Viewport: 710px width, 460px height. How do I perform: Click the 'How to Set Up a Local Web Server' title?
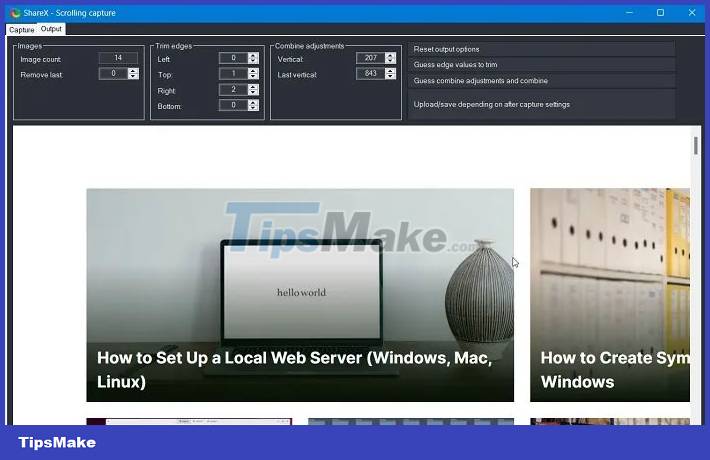pyautogui.click(x=294, y=369)
